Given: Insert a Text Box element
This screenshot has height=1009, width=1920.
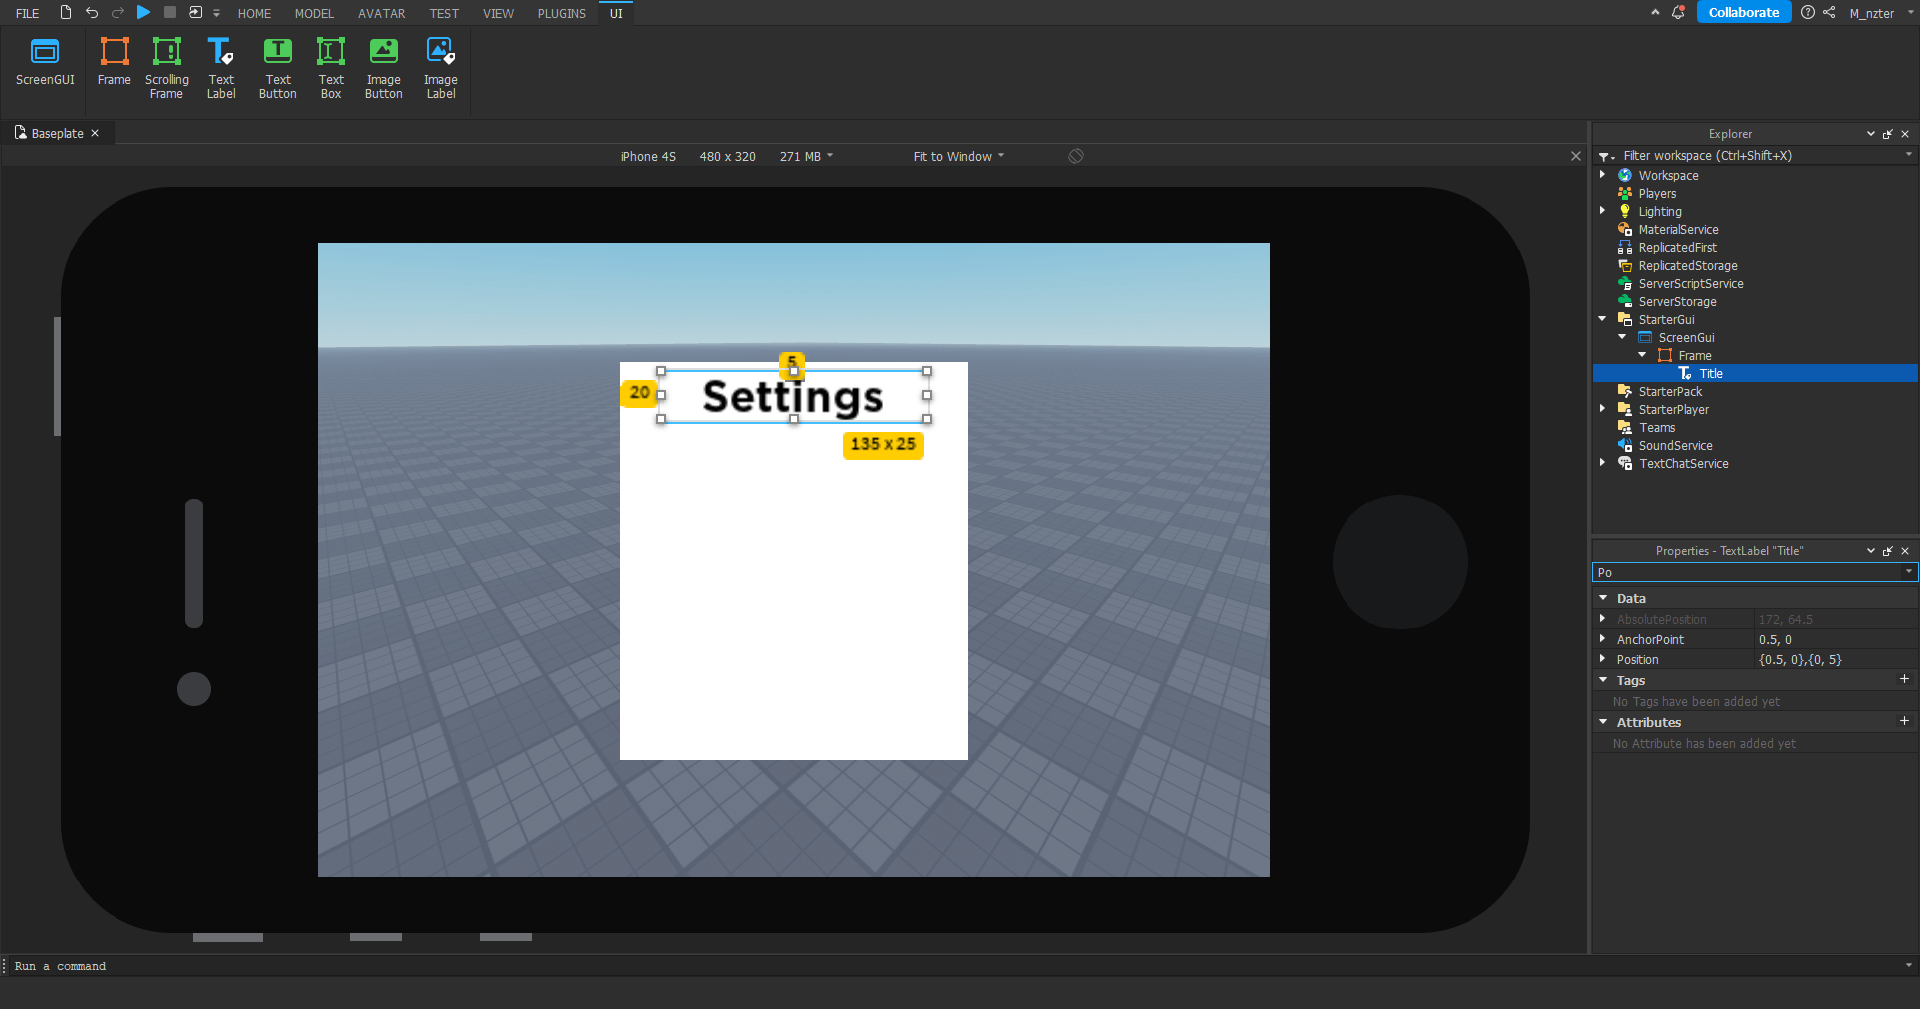Looking at the screenshot, I should click(x=330, y=62).
